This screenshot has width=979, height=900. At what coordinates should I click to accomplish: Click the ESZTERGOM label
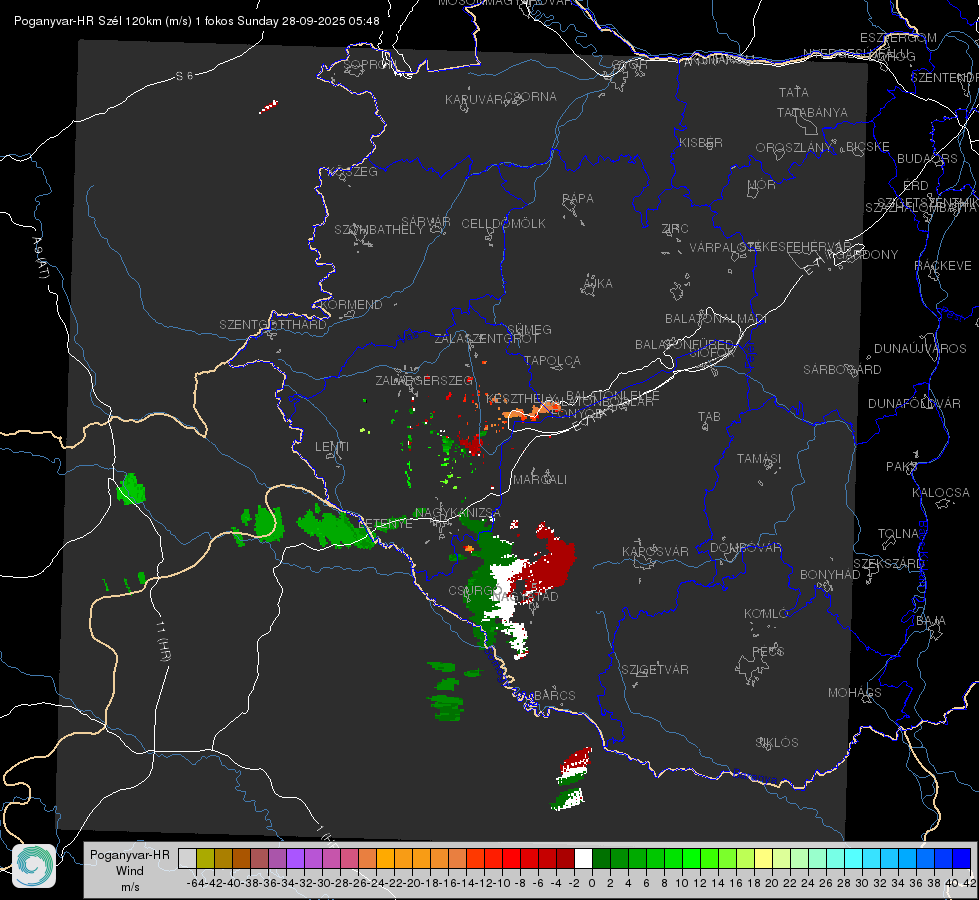(898, 38)
